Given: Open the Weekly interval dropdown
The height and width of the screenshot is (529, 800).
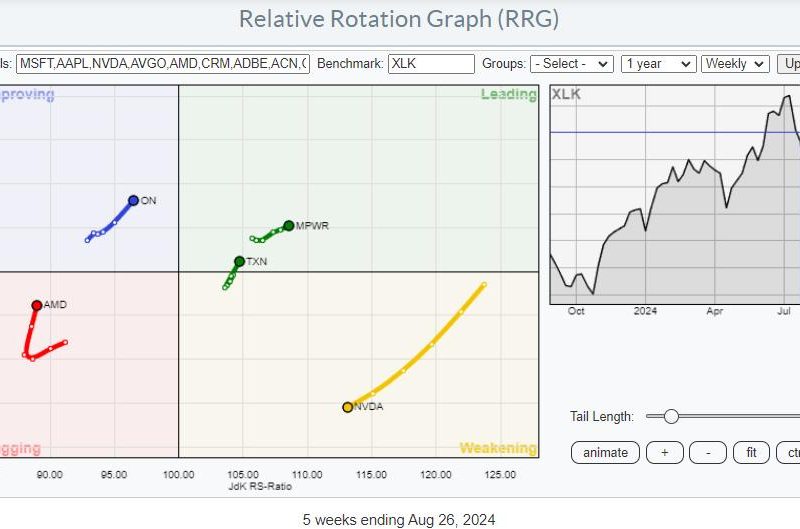Looking at the screenshot, I should point(735,64).
